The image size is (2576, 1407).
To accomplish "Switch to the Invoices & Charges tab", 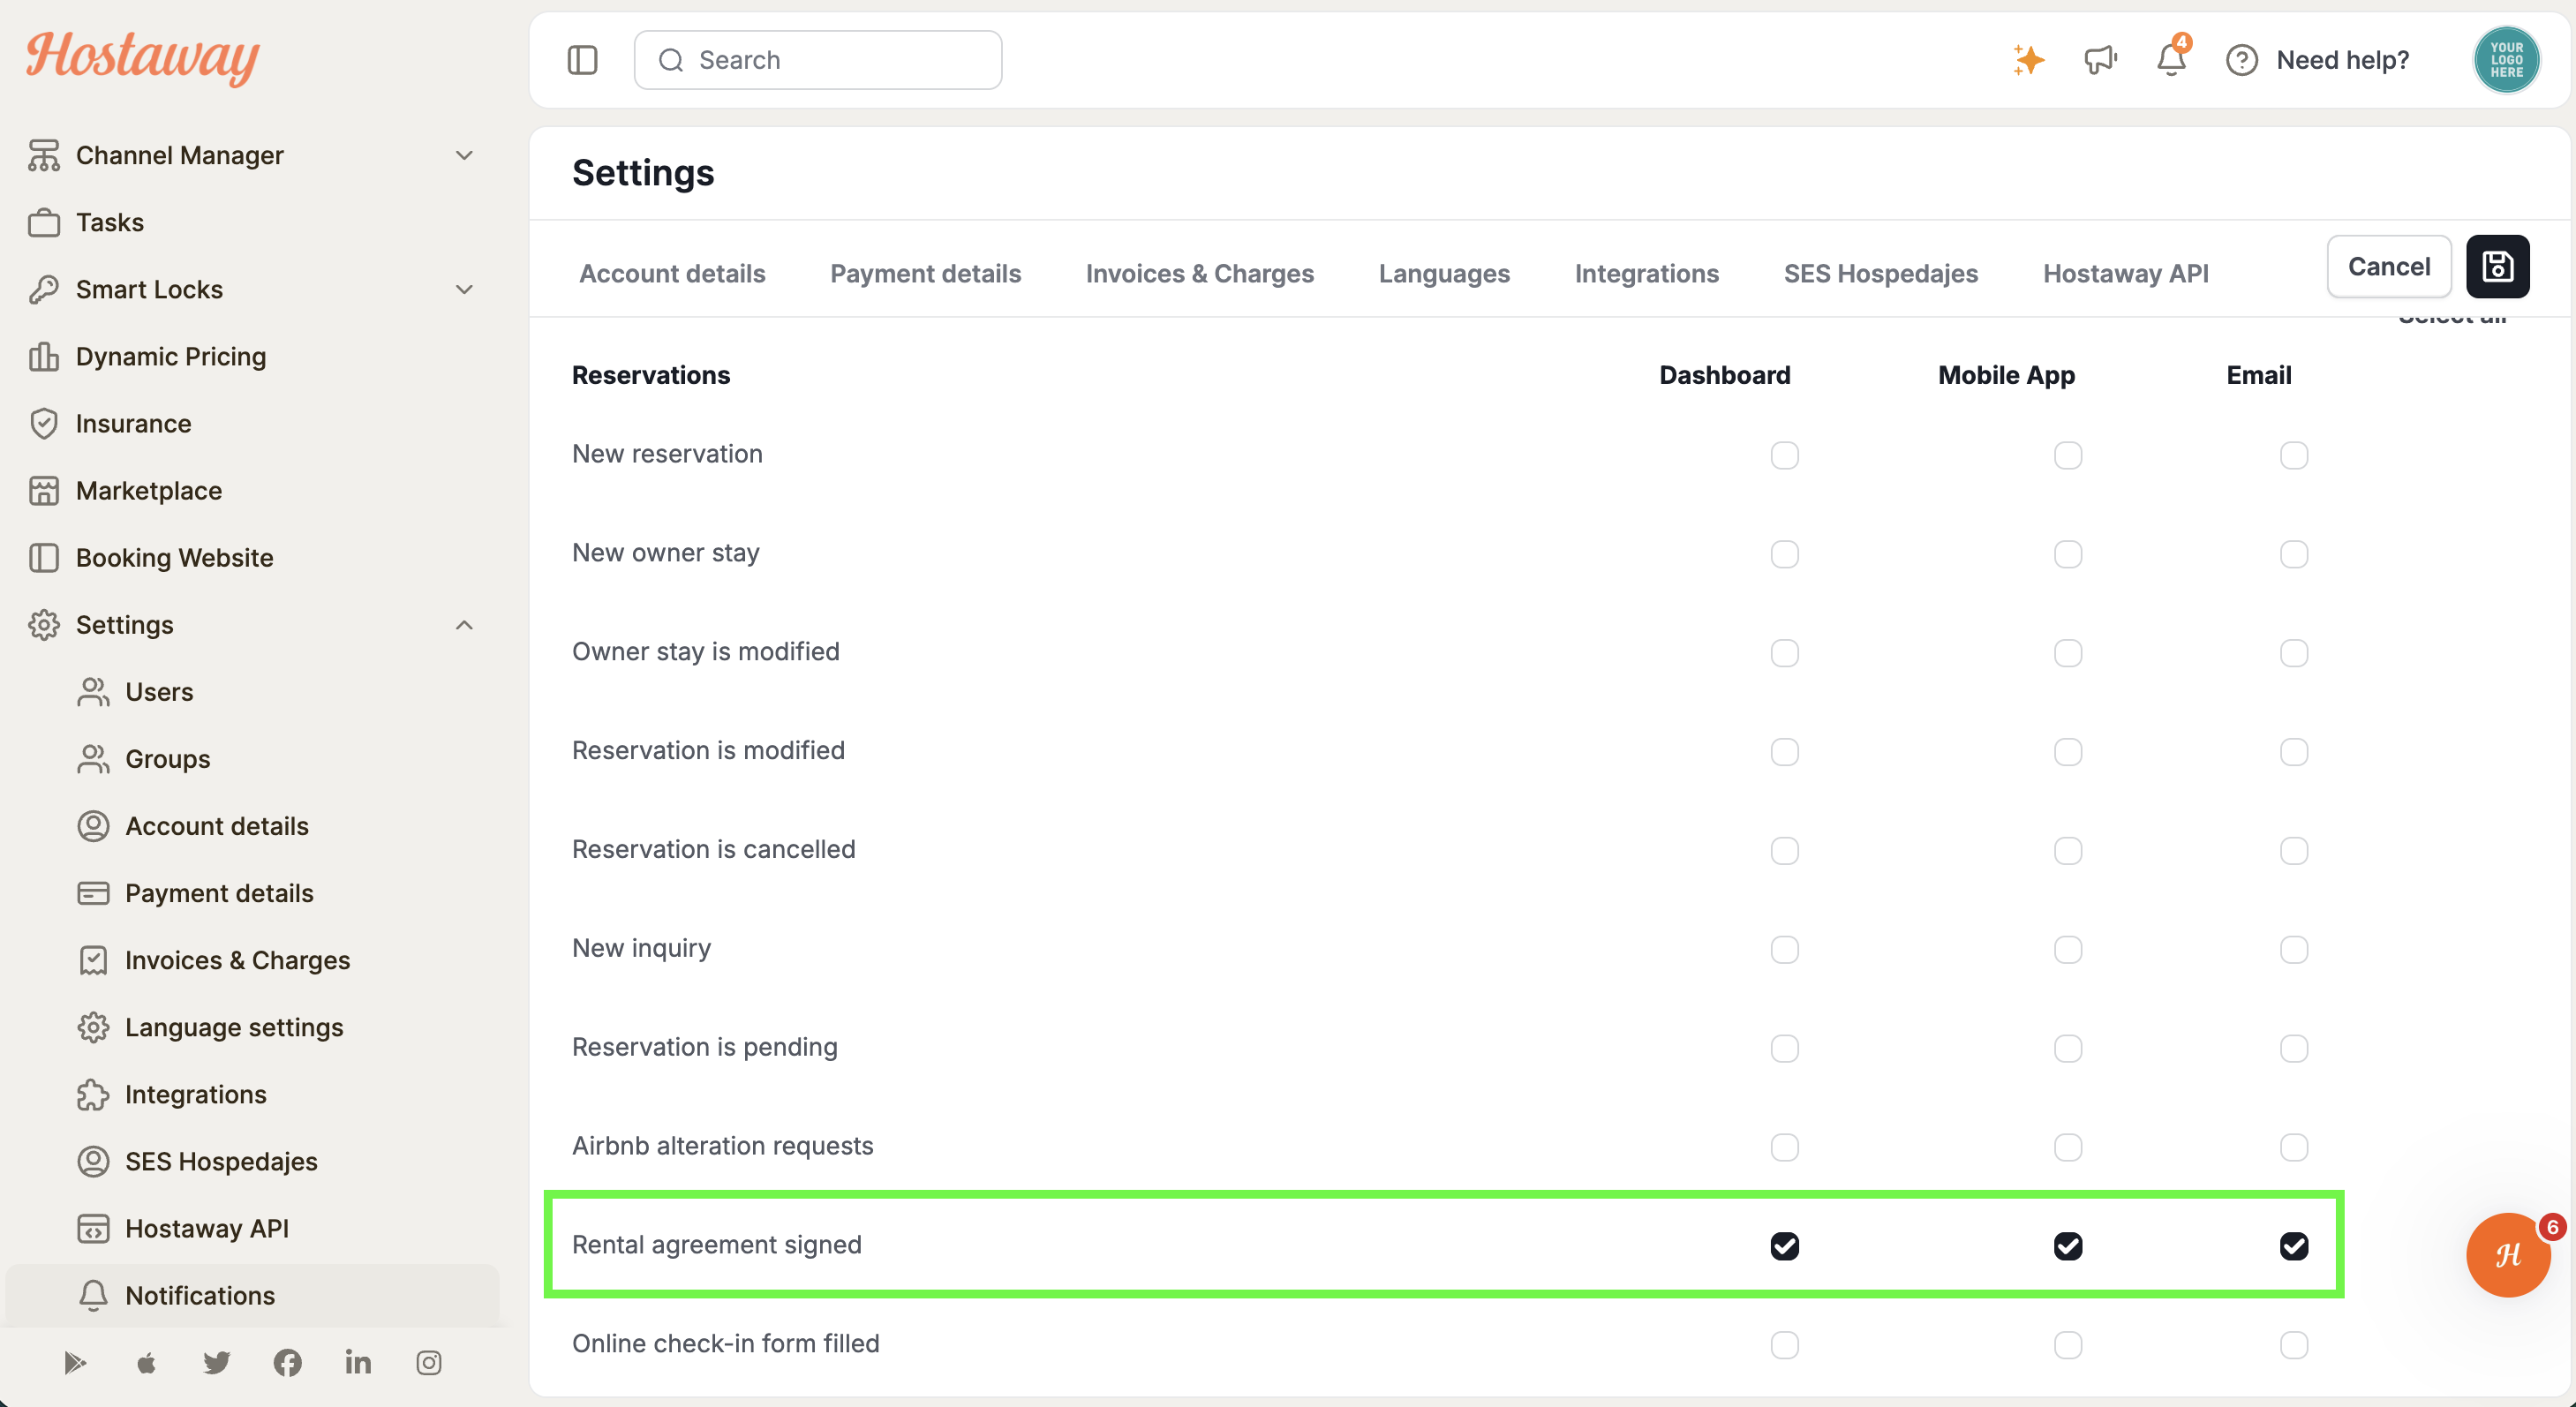I will click(1200, 273).
